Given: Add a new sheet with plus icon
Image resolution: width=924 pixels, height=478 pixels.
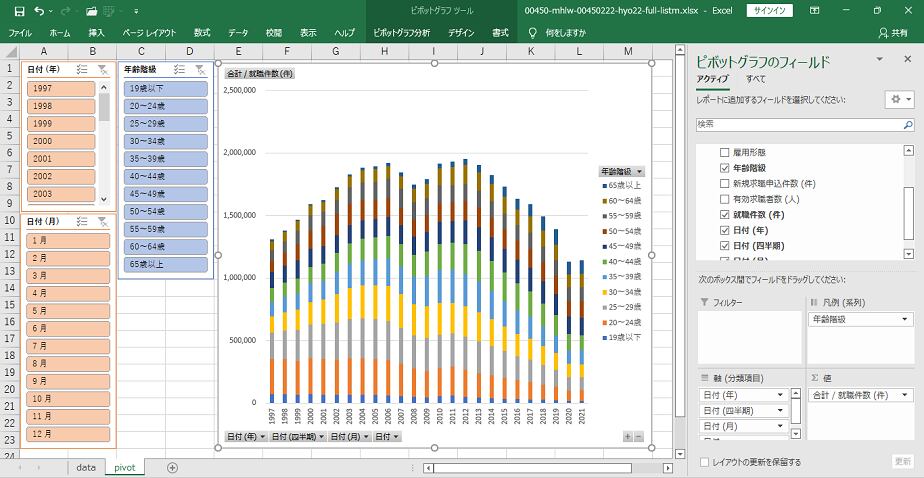Looking at the screenshot, I should tap(172, 467).
